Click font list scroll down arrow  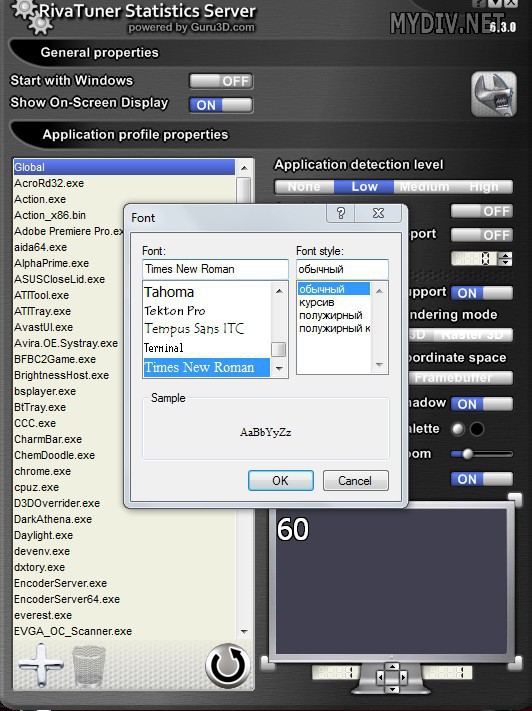279,368
